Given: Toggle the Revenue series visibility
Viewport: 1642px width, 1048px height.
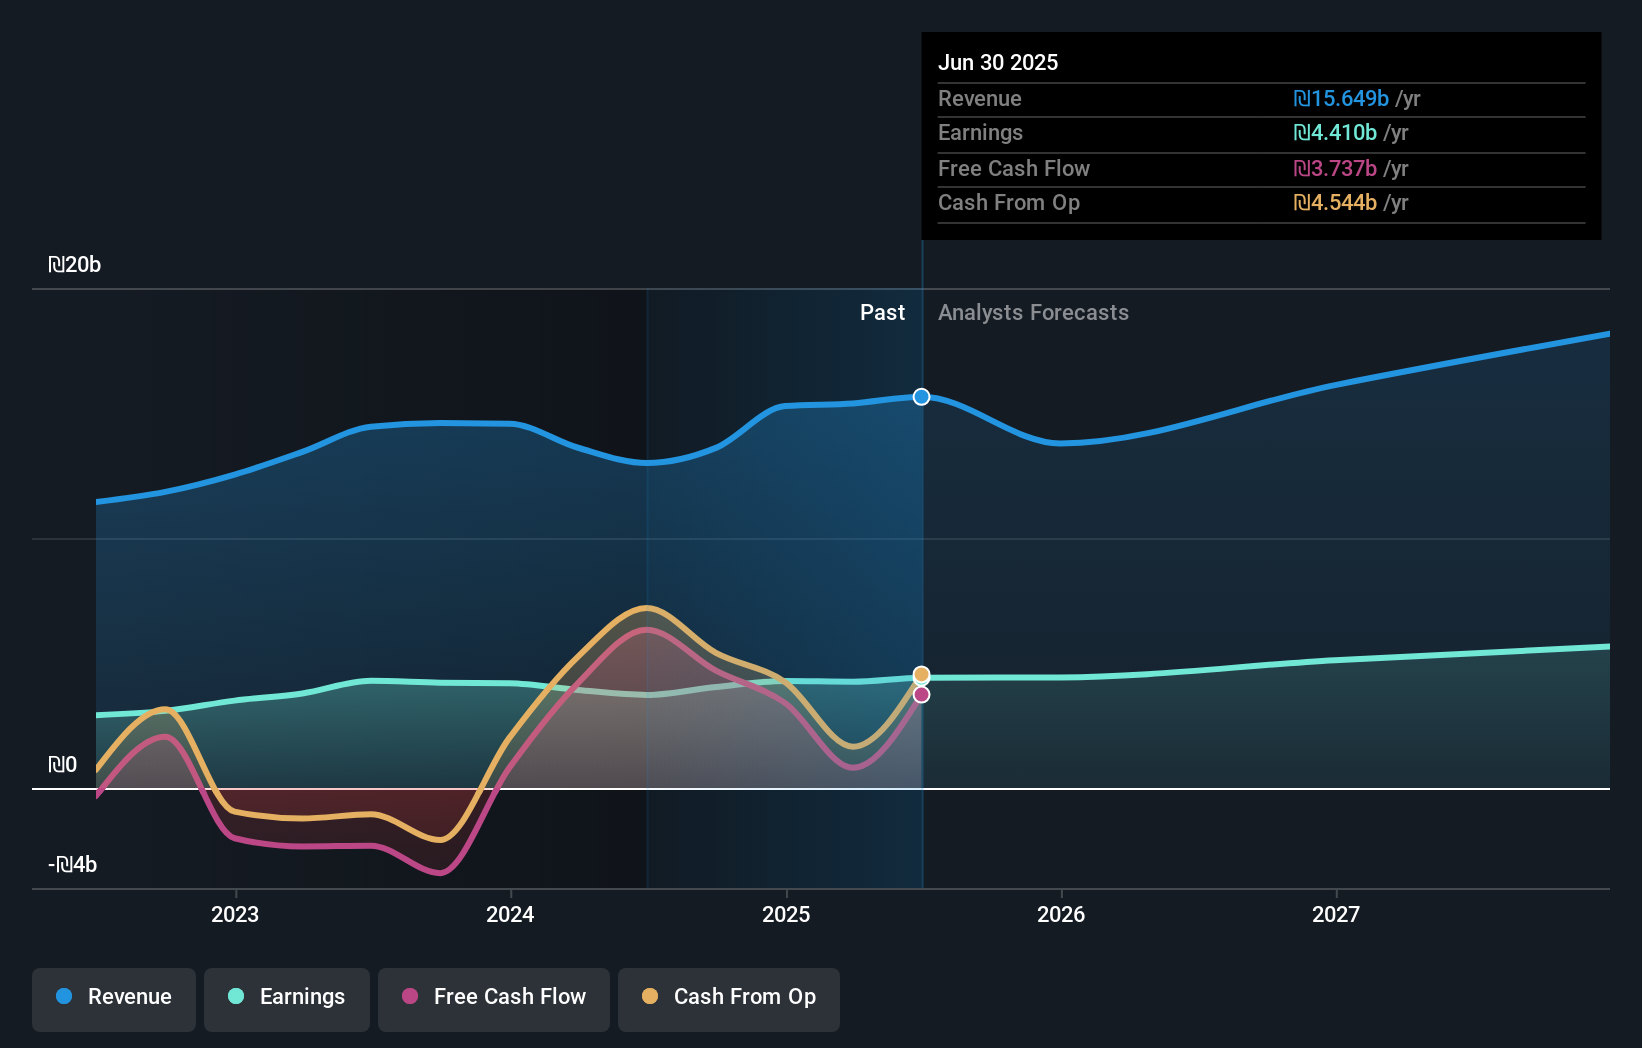Looking at the screenshot, I should 113,999.
